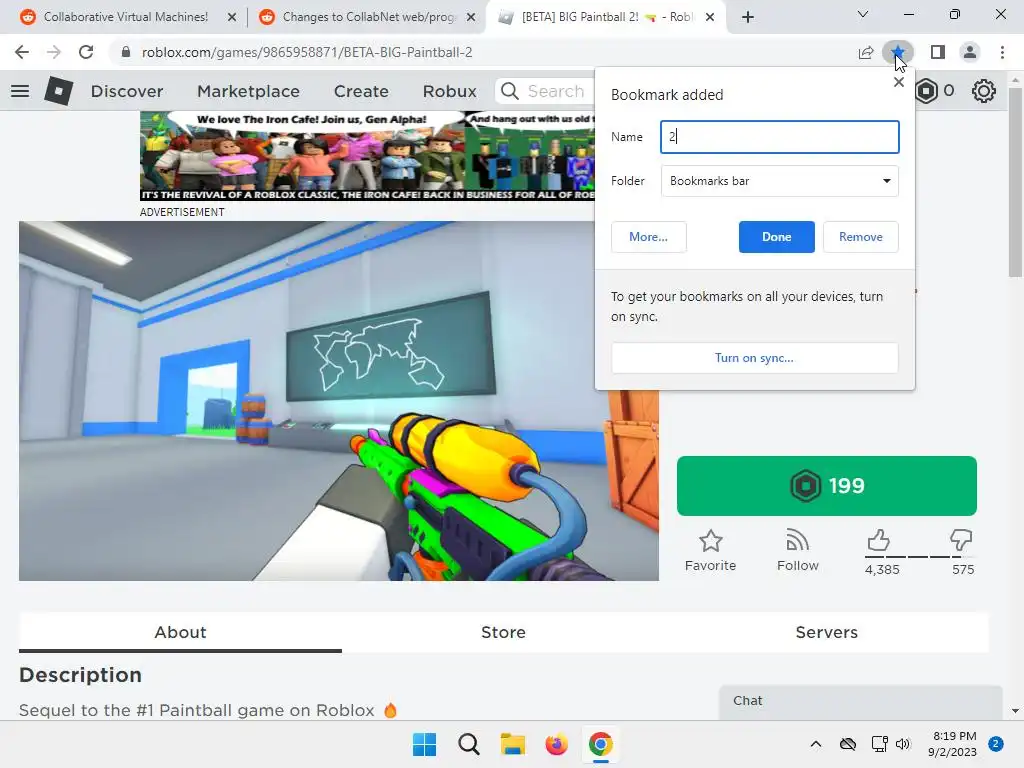Image resolution: width=1024 pixels, height=768 pixels.
Task: Switch to Collaborative Virtual Machines tab
Action: 126,17
